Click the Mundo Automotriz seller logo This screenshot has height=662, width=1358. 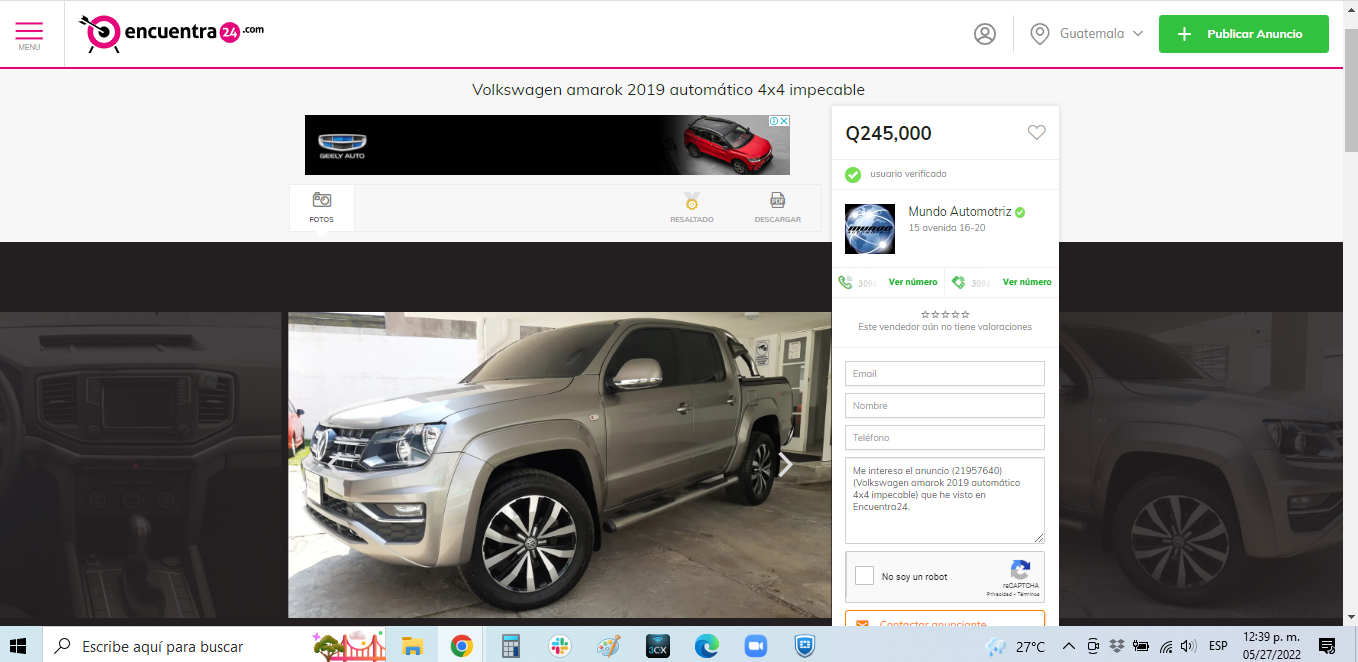coord(869,229)
